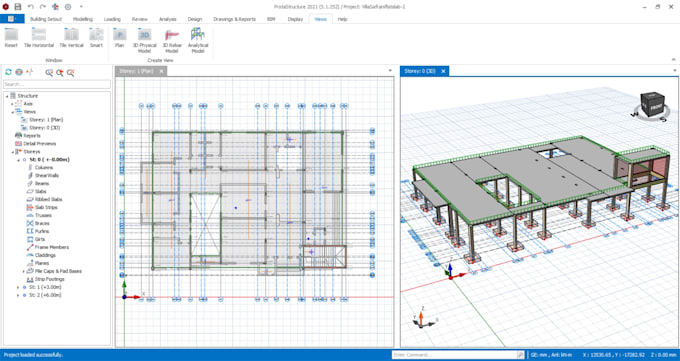Close the Storey: 1 (Plan) view tab
Image resolution: width=680 pixels, height=361 pixels.
161,71
